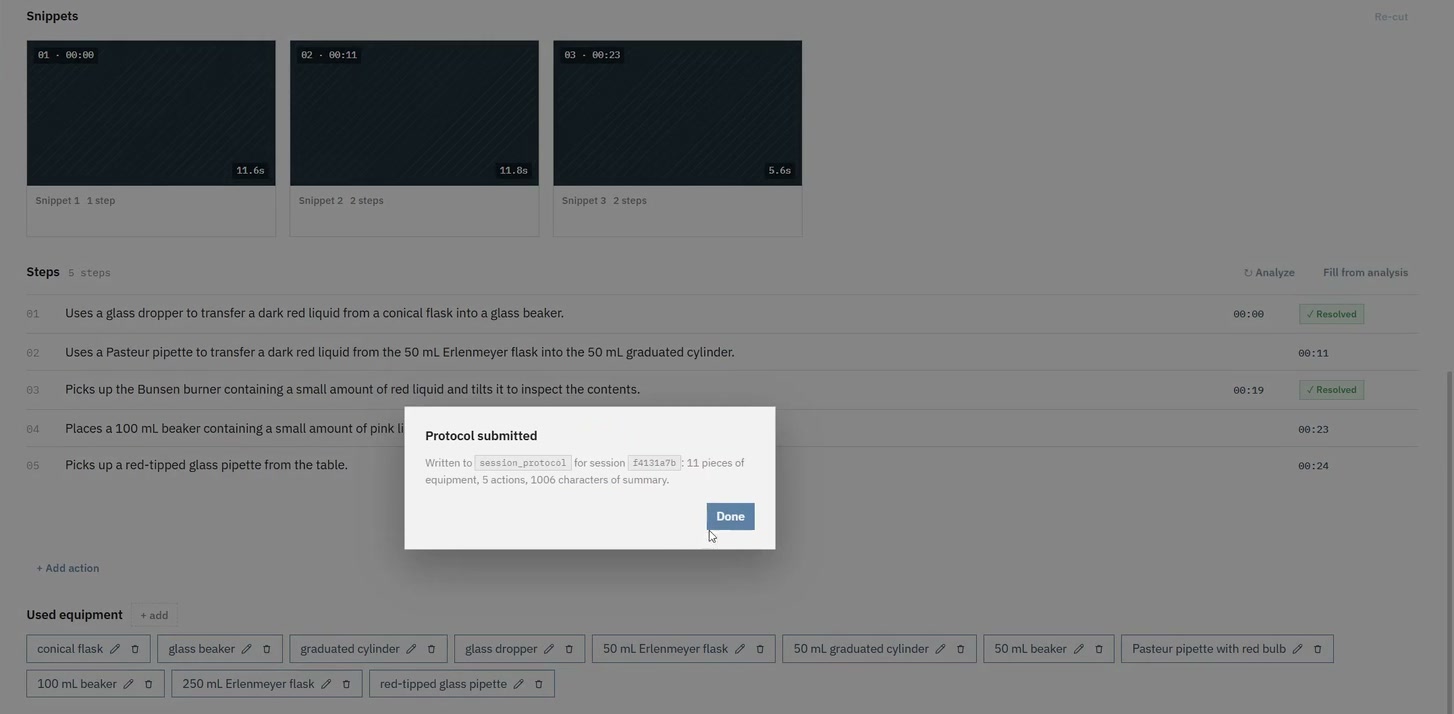Edit the 50 mL Erlenmeyer flask tag

click(740, 649)
